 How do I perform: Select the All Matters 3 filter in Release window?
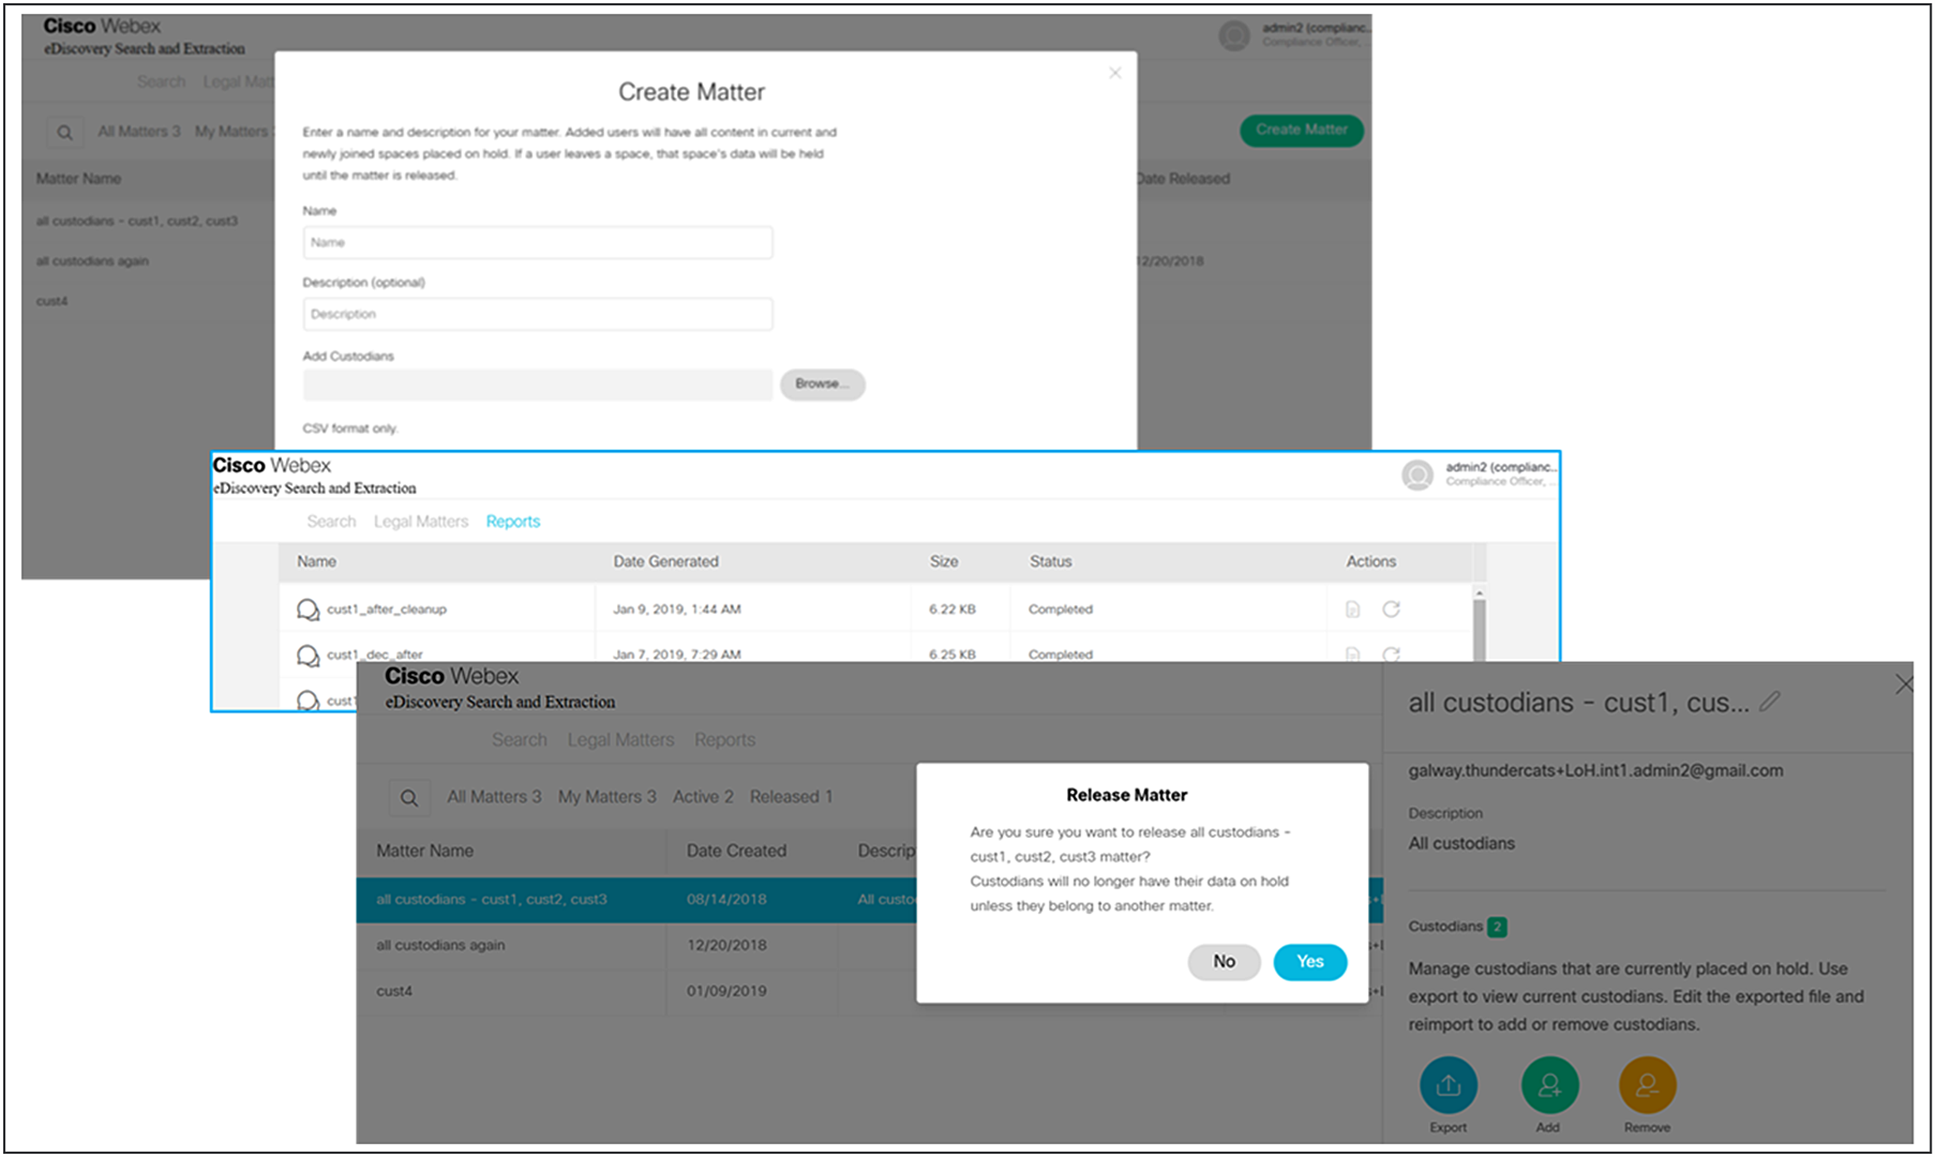coord(494,797)
